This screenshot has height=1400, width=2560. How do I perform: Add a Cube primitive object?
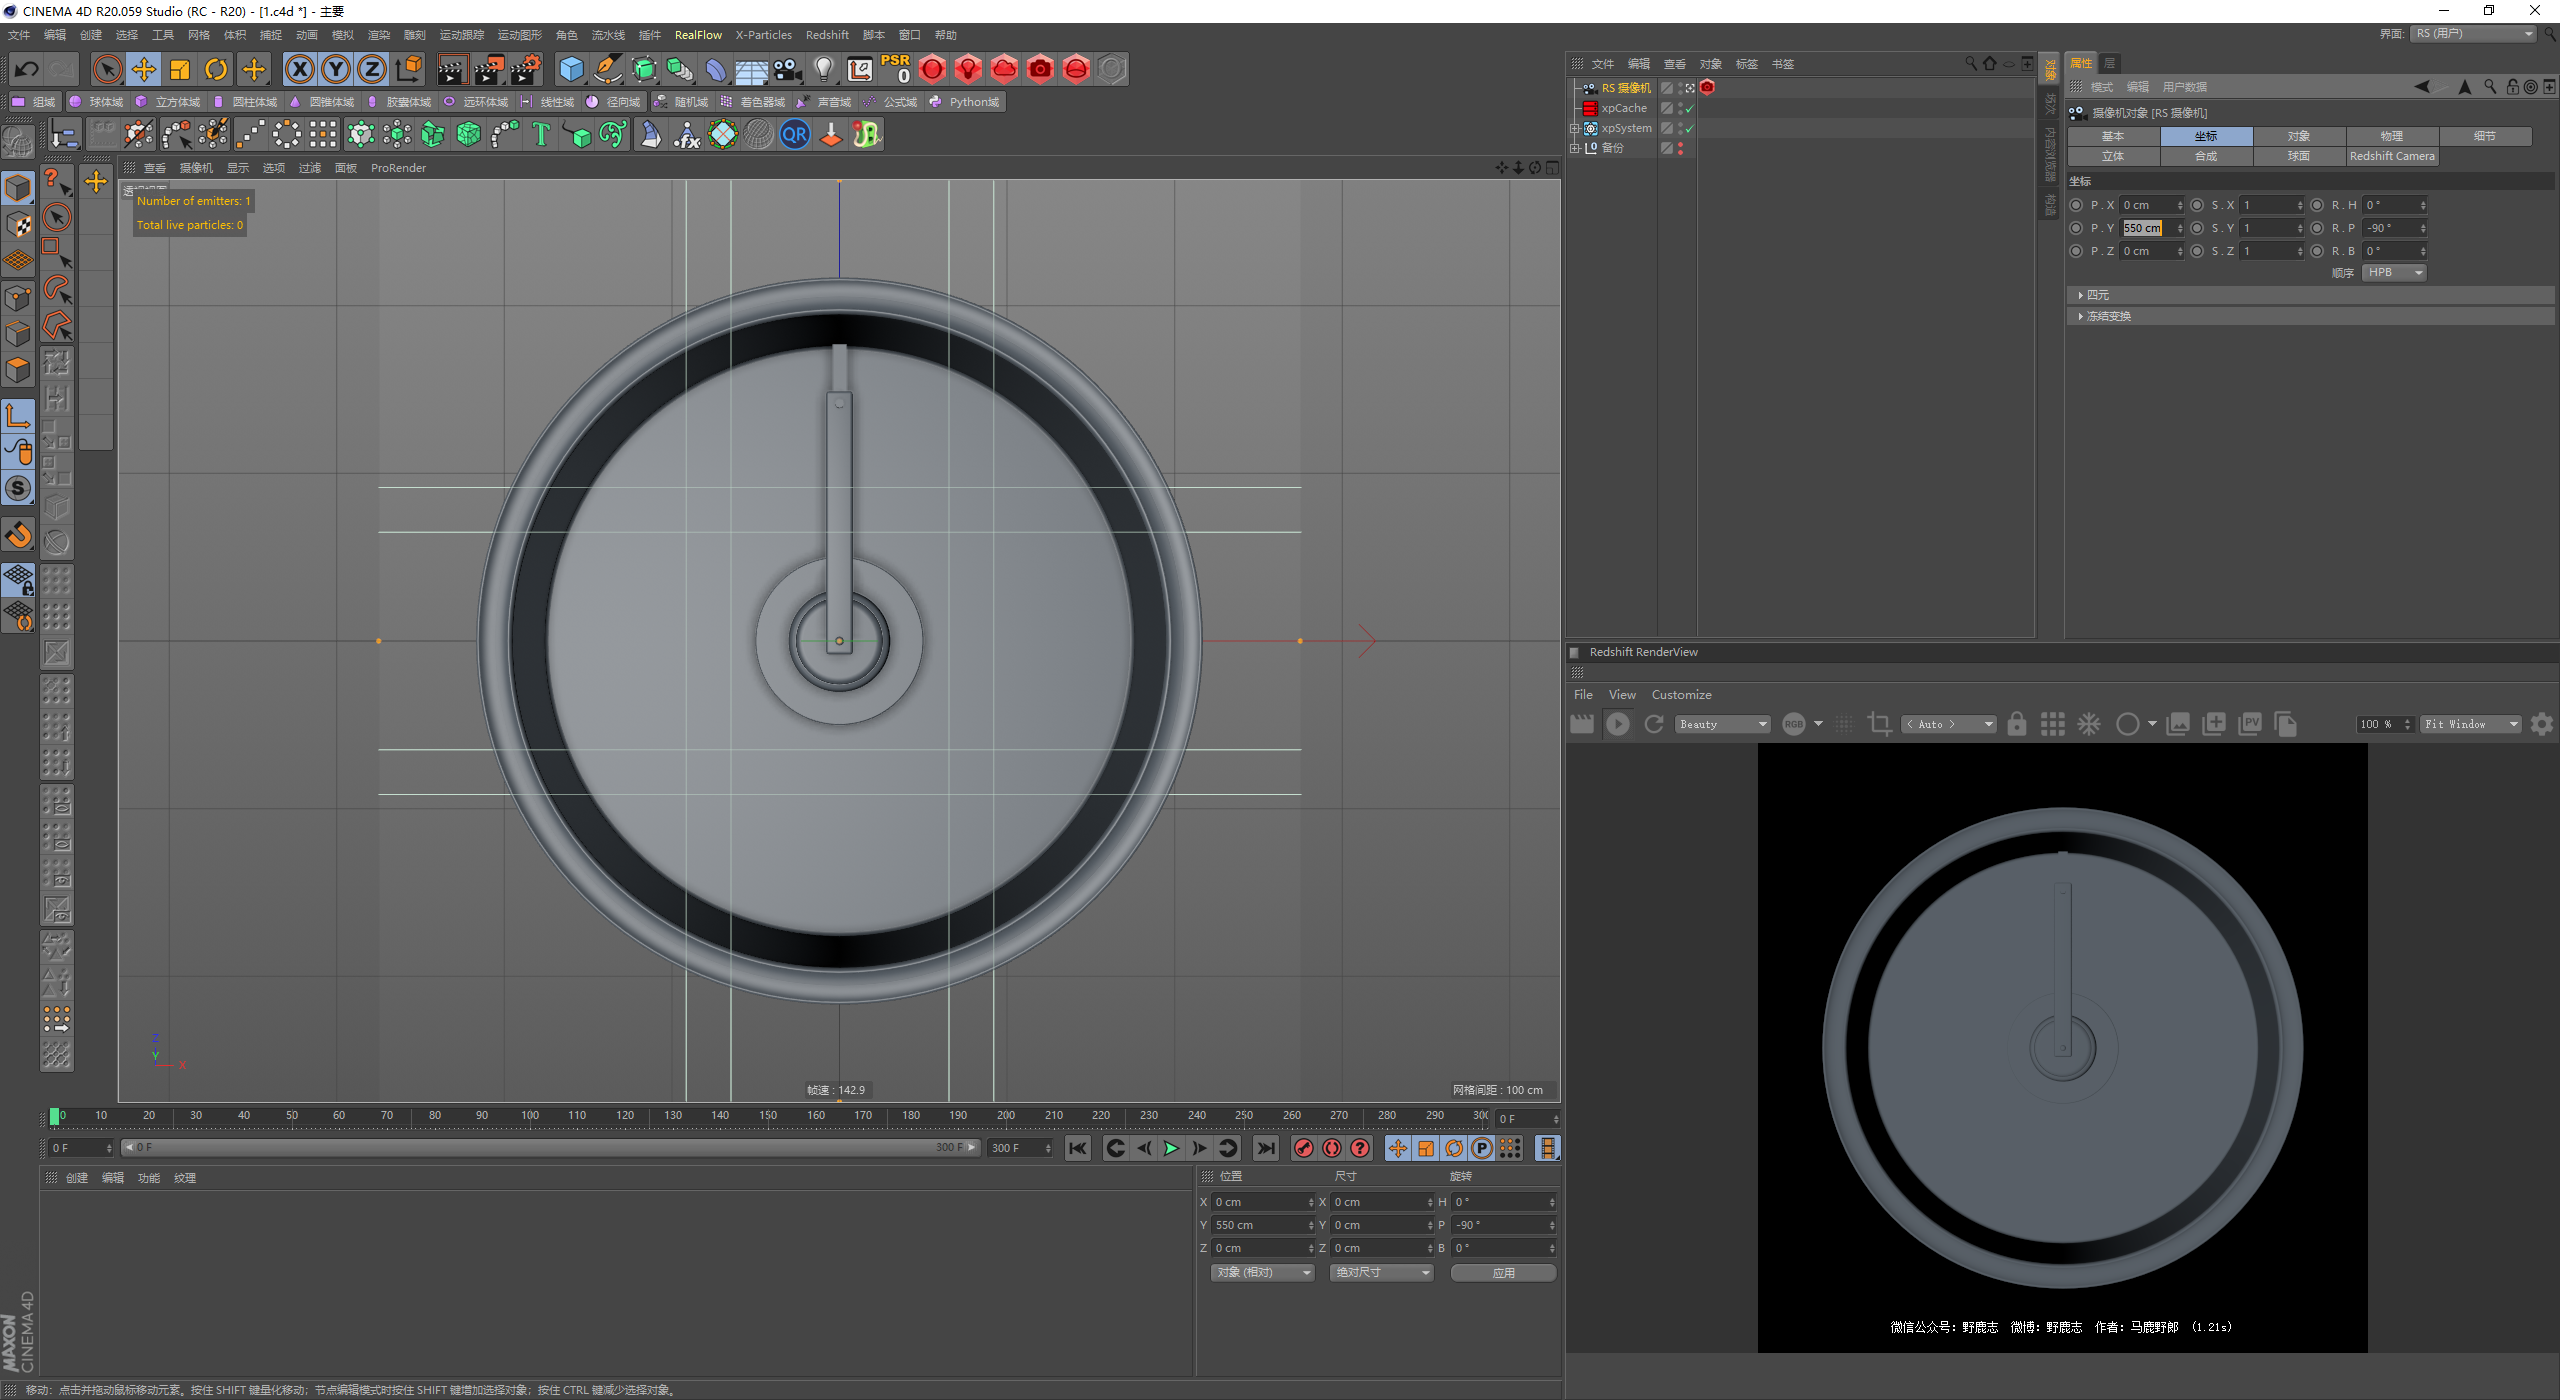coord(571,69)
